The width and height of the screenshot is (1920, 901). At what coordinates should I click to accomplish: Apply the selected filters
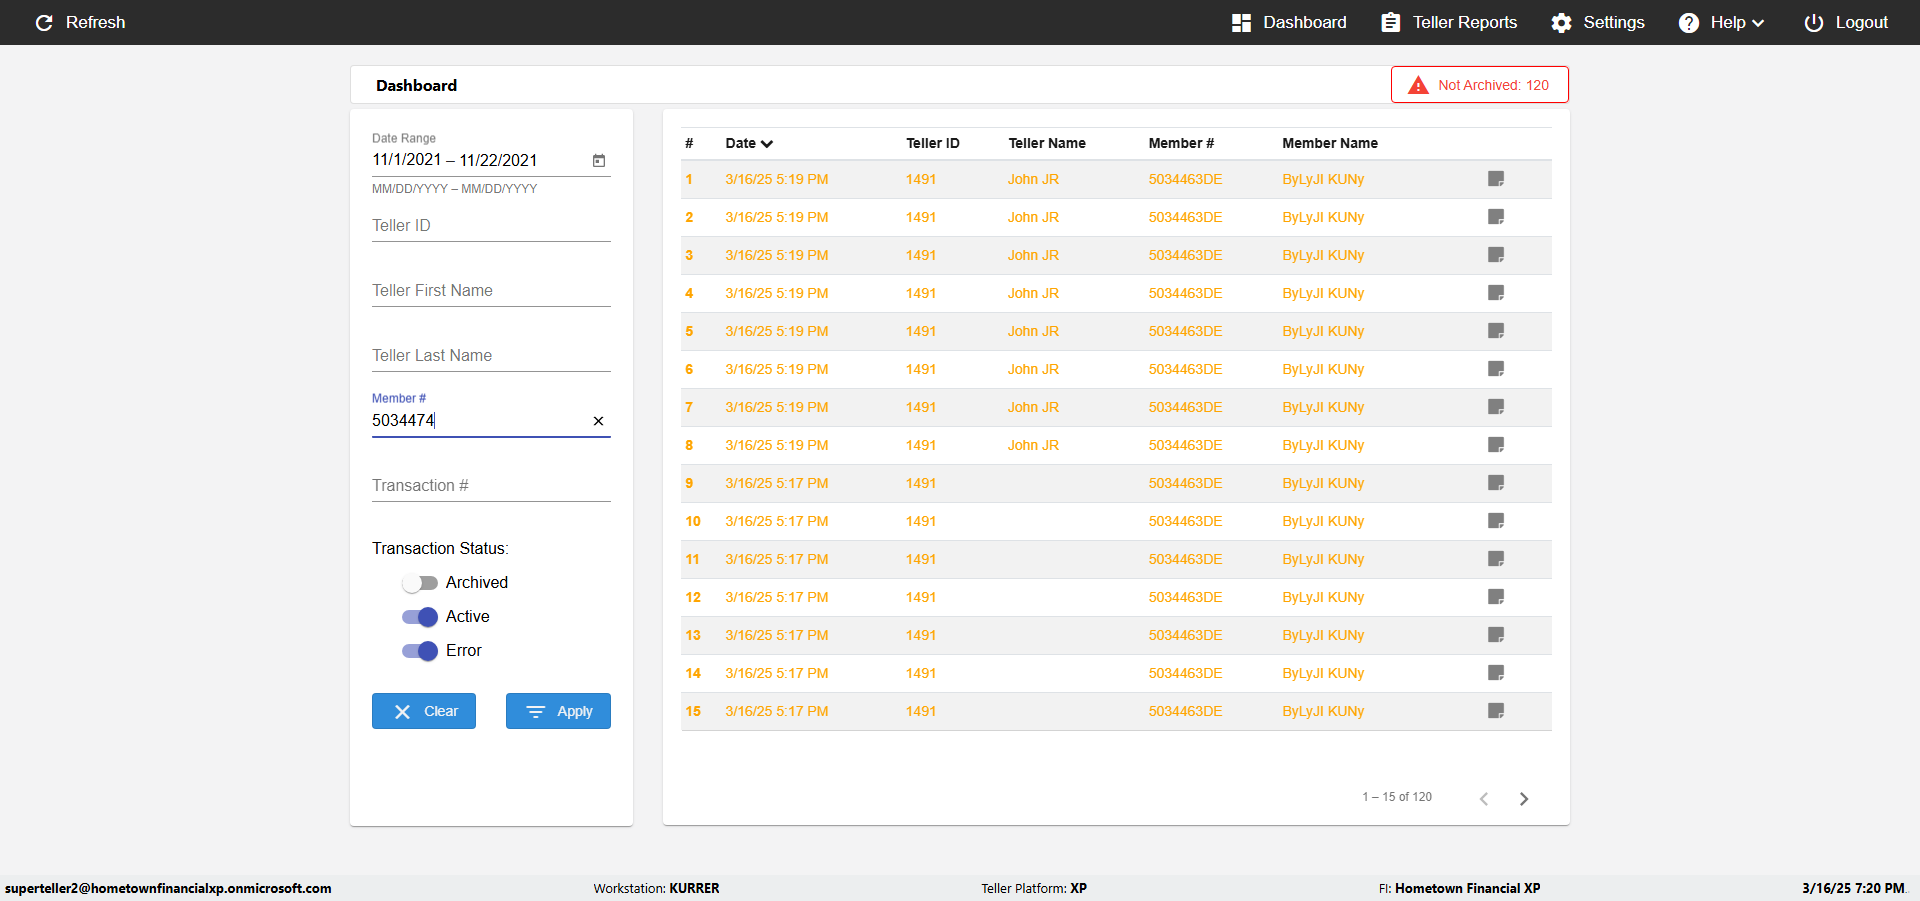(558, 711)
